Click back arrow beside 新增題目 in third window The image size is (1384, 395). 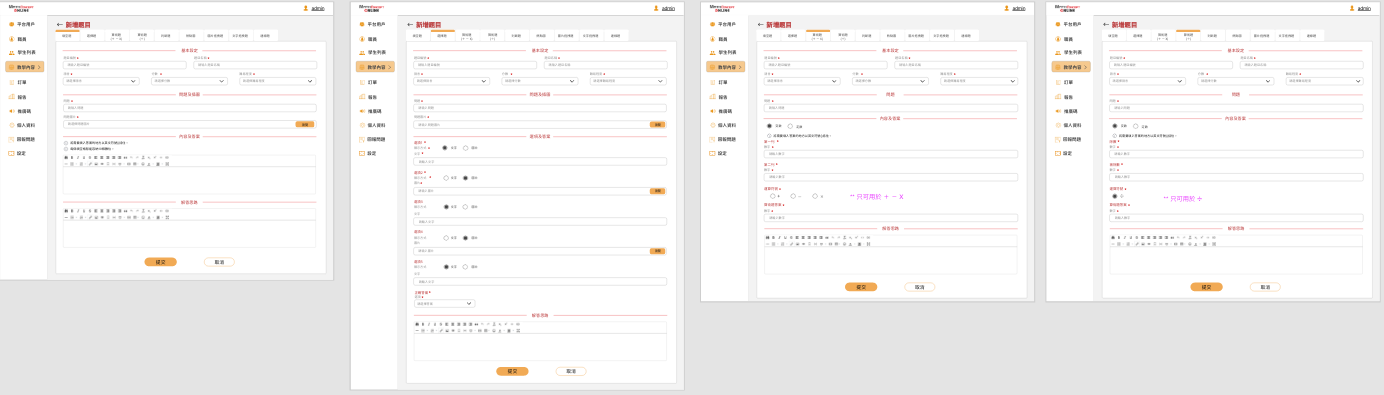tap(761, 24)
